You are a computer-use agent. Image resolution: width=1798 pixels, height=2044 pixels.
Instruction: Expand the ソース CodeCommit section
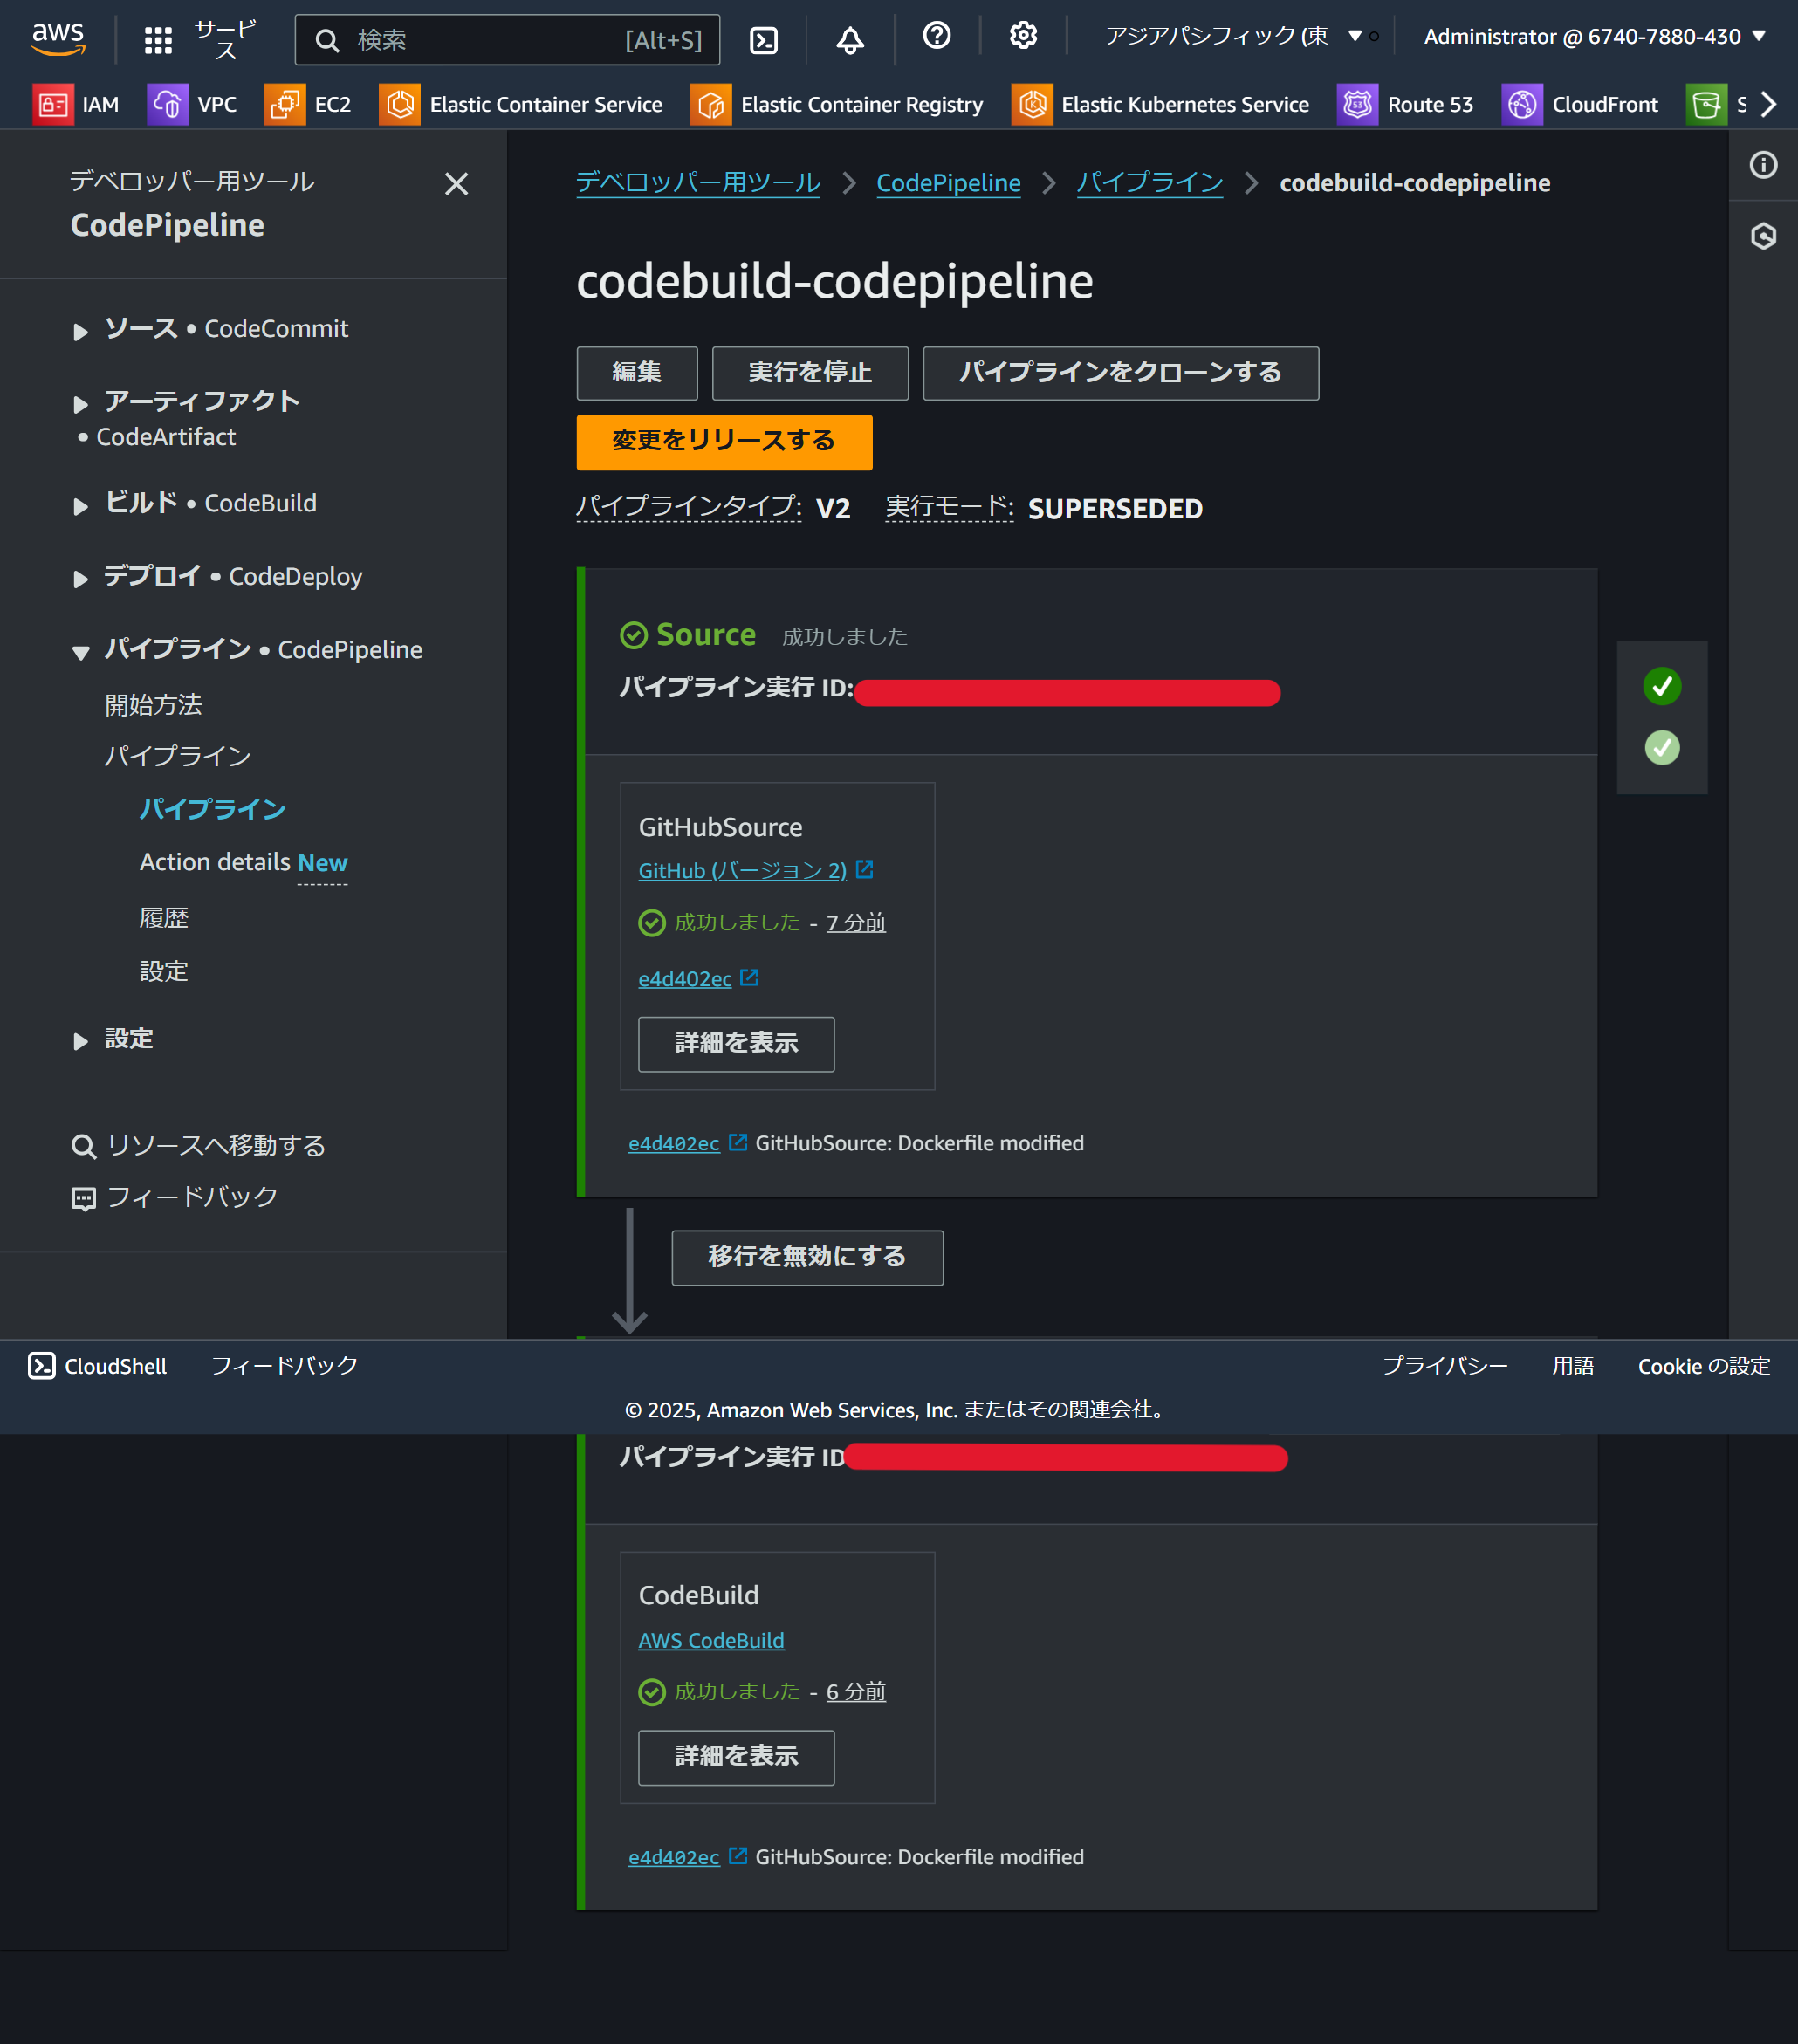tap(81, 331)
